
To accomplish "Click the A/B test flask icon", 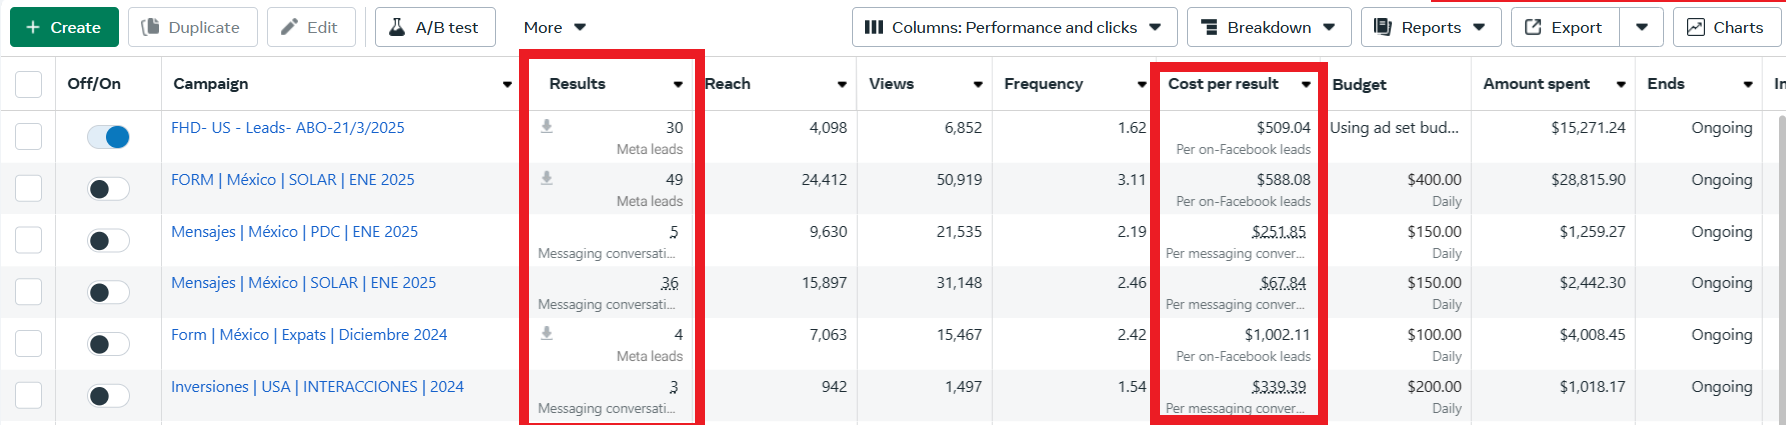I will [x=397, y=27].
